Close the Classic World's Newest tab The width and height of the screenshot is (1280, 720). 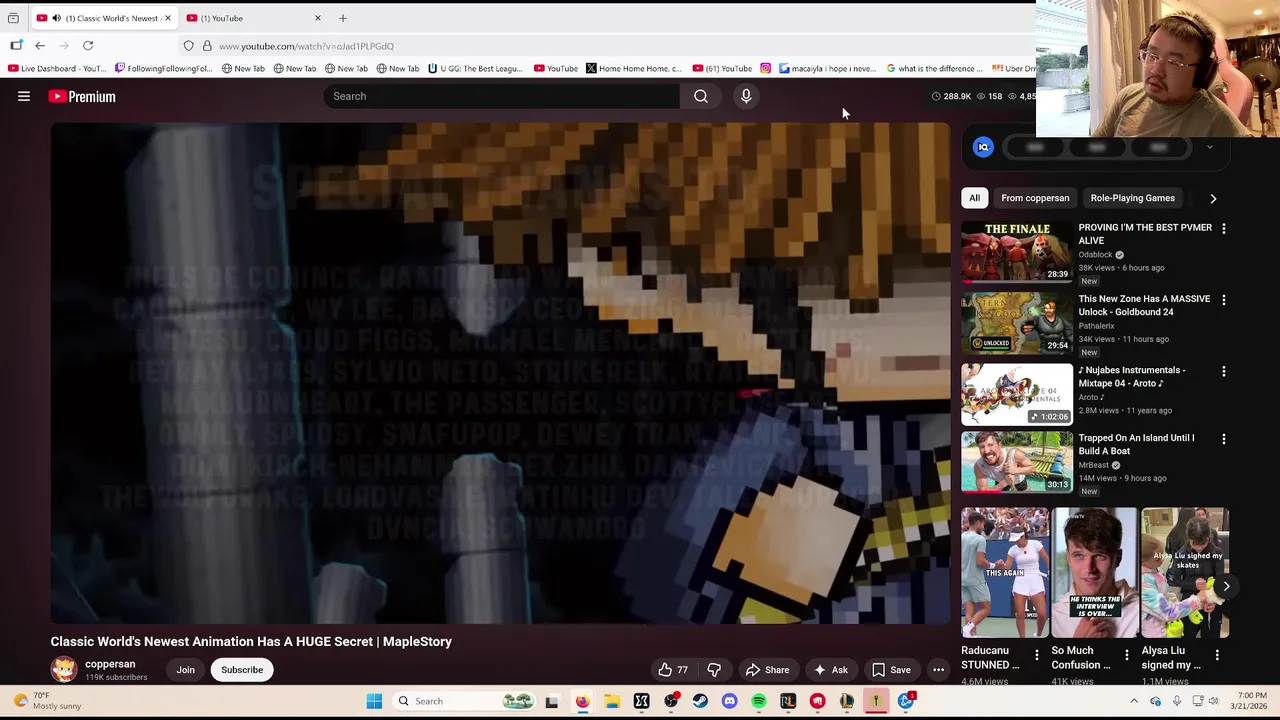pos(167,18)
